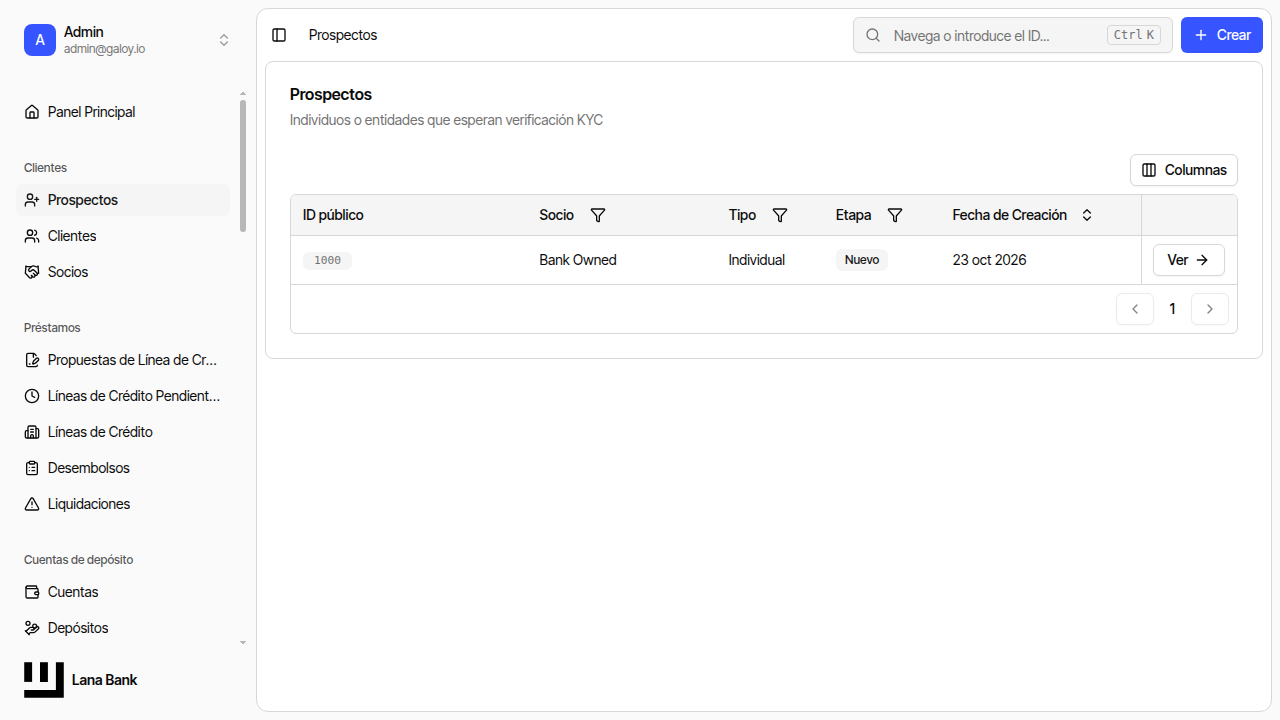Click the ID público column header

click(333, 215)
